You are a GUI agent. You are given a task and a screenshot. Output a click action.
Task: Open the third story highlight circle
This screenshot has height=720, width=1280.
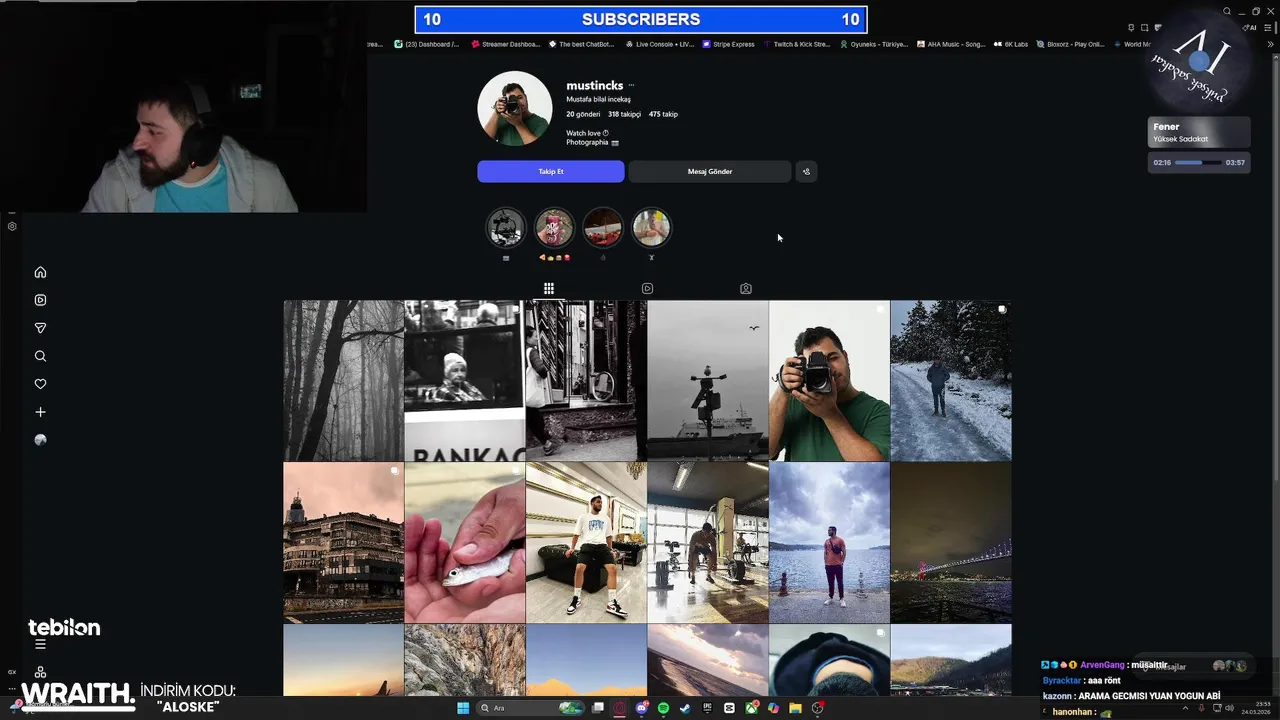click(603, 228)
